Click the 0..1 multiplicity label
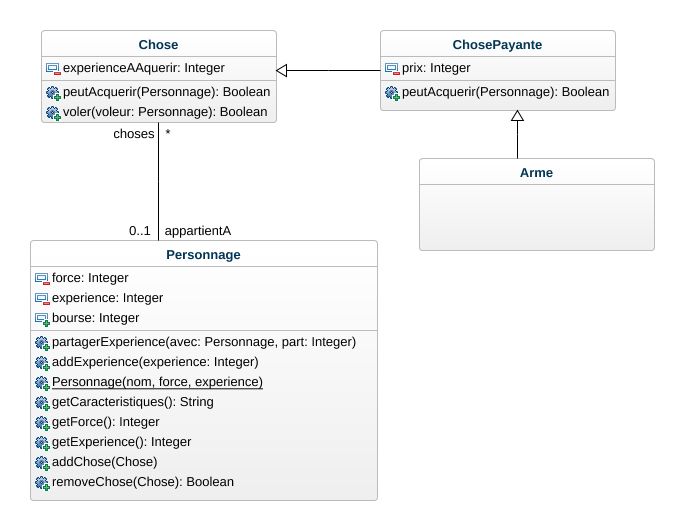 tap(140, 231)
